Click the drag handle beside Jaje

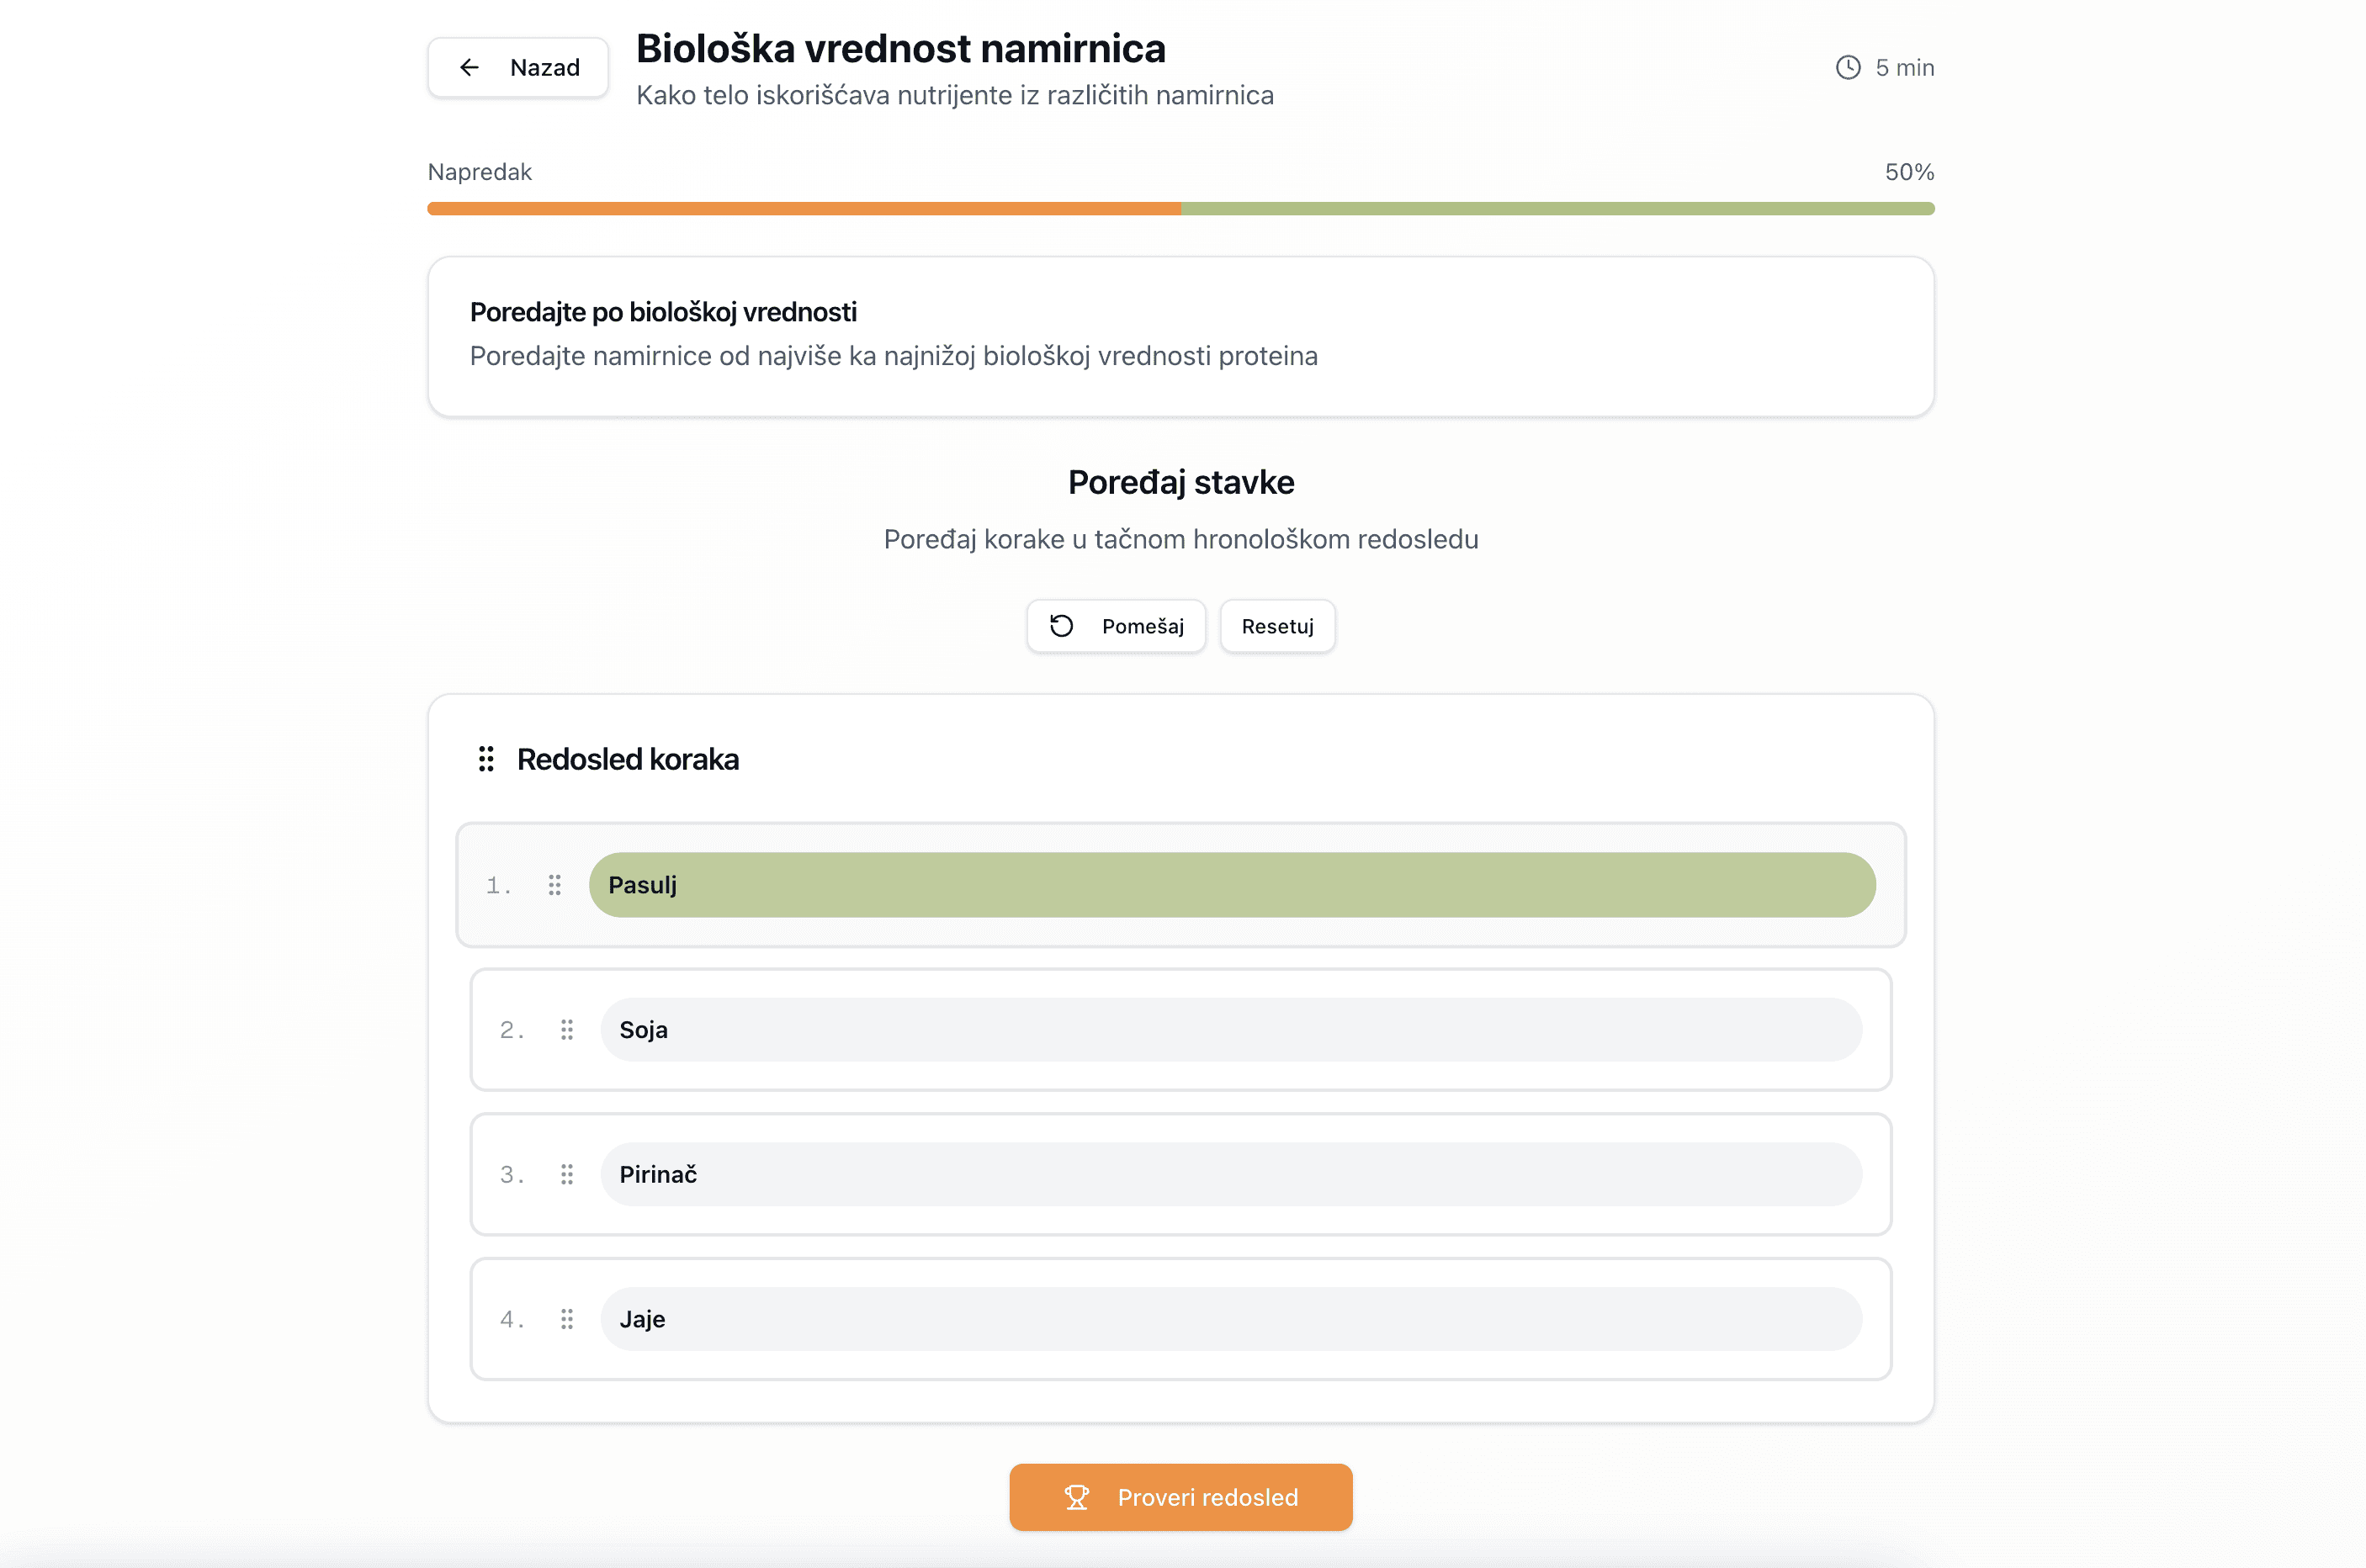click(x=567, y=1319)
